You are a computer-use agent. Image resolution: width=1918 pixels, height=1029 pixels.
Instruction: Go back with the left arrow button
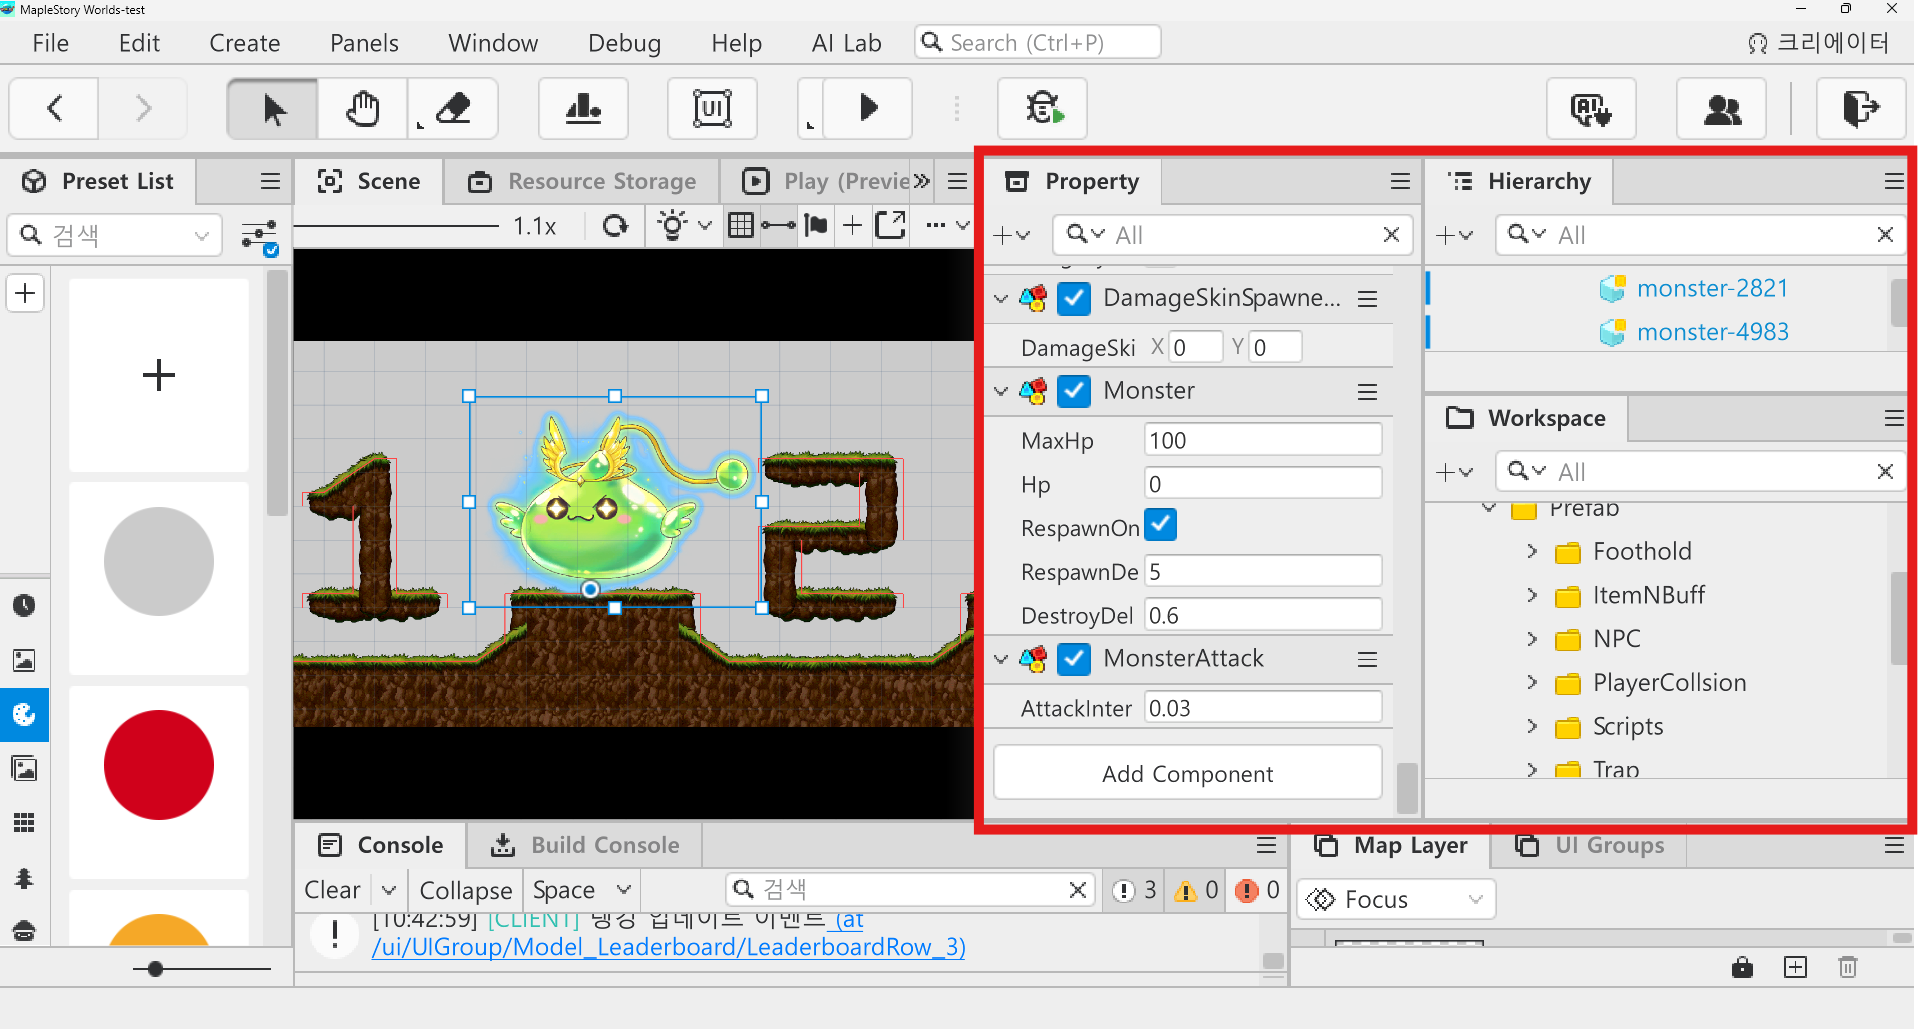point(55,108)
